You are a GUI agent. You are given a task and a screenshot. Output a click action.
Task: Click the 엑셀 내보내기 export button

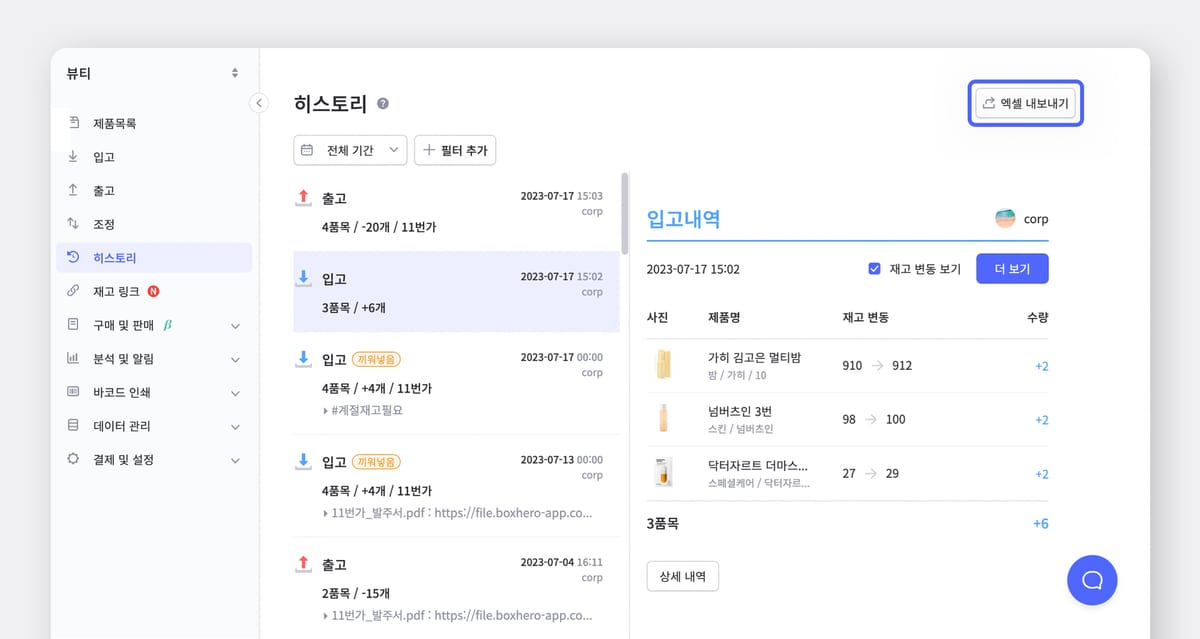[1025, 102]
